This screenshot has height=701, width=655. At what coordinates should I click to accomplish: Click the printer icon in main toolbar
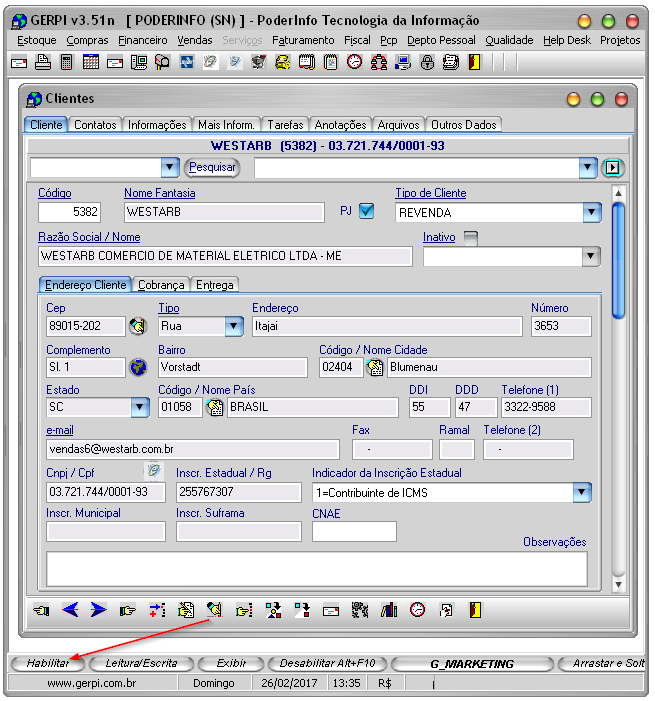42,62
